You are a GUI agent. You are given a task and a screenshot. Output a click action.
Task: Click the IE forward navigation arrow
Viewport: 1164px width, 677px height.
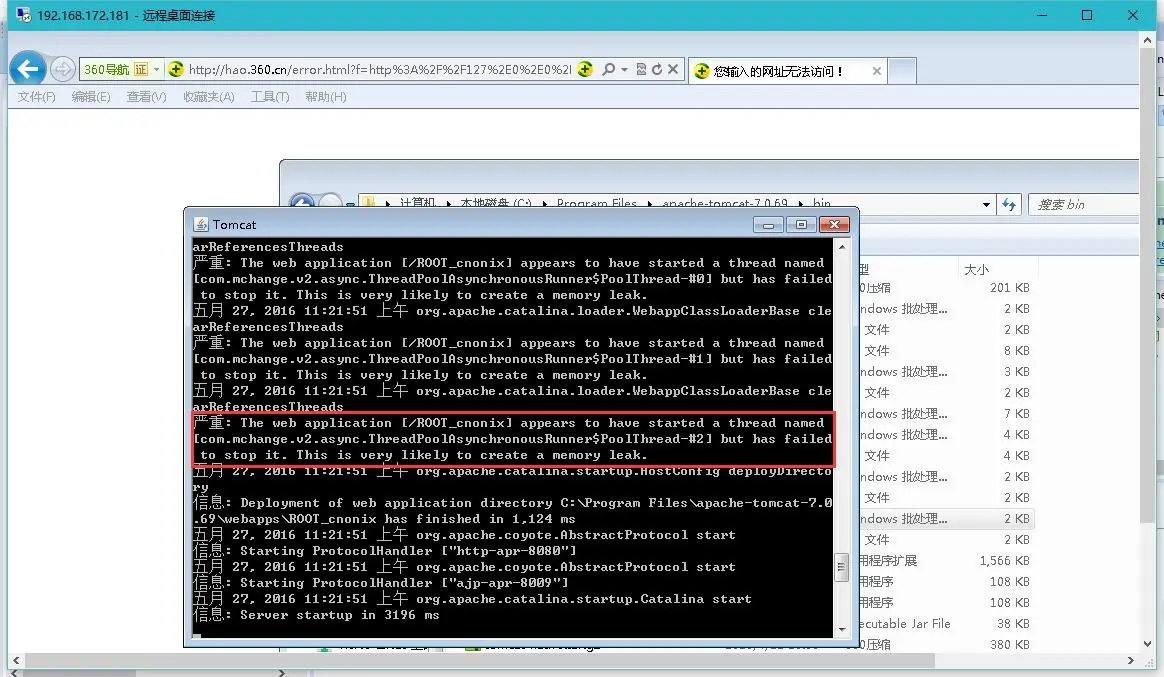pyautogui.click(x=63, y=70)
